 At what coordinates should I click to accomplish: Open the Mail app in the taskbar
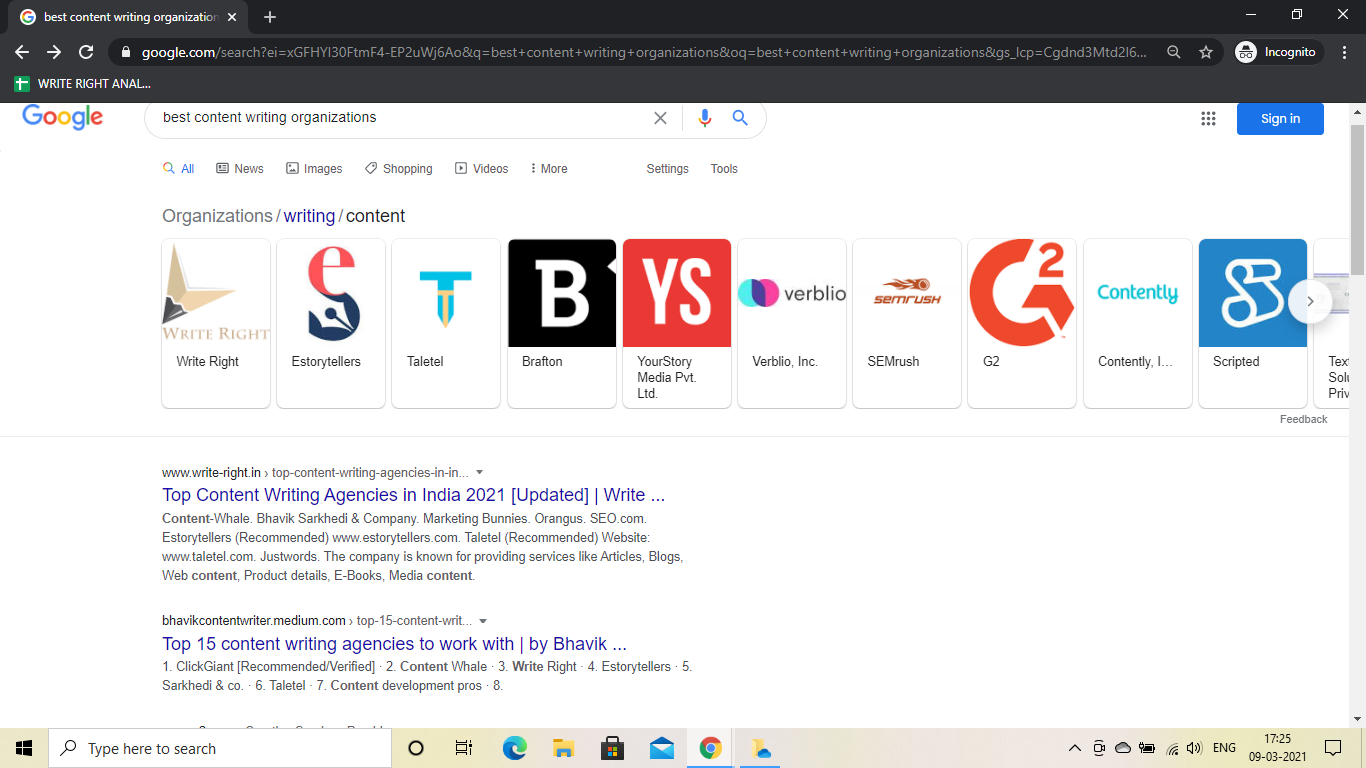click(x=661, y=748)
